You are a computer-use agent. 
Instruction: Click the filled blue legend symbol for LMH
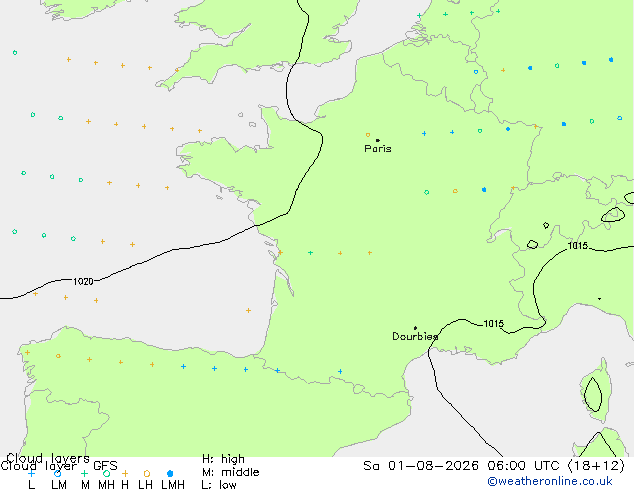tap(170, 473)
